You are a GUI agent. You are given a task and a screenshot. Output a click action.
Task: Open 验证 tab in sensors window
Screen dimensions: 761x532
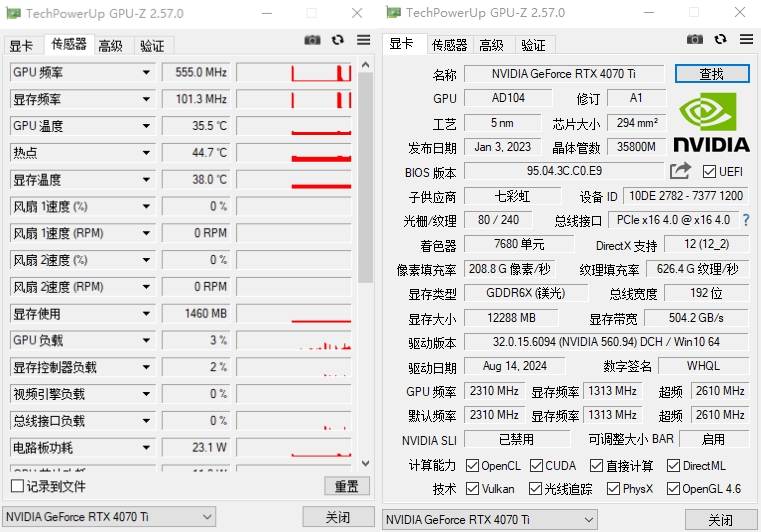pos(152,46)
